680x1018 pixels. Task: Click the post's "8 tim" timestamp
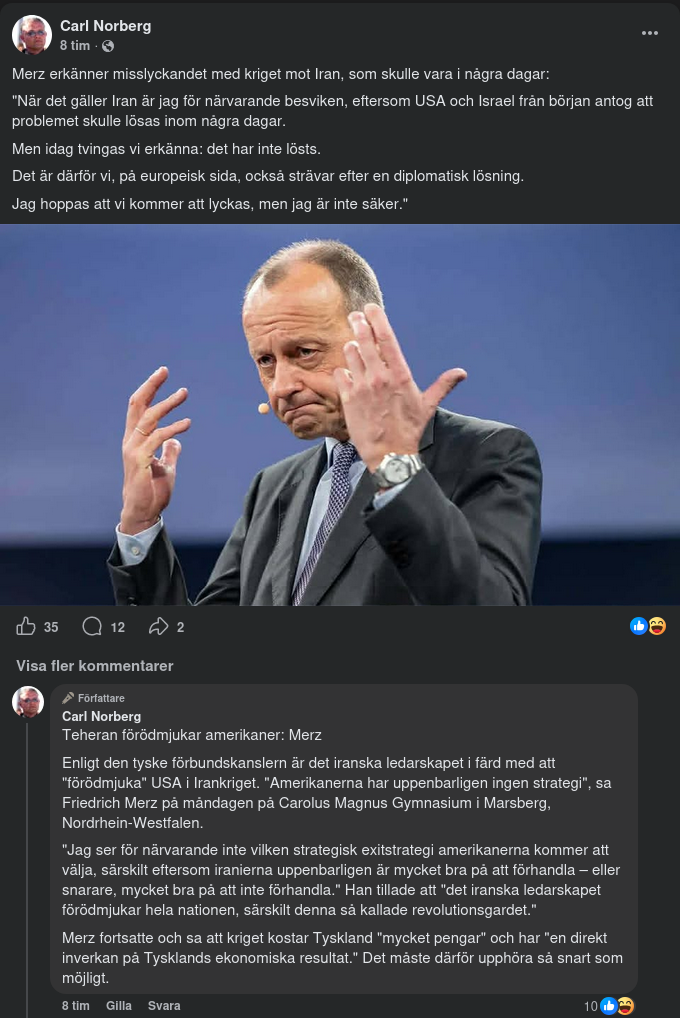tap(75, 46)
